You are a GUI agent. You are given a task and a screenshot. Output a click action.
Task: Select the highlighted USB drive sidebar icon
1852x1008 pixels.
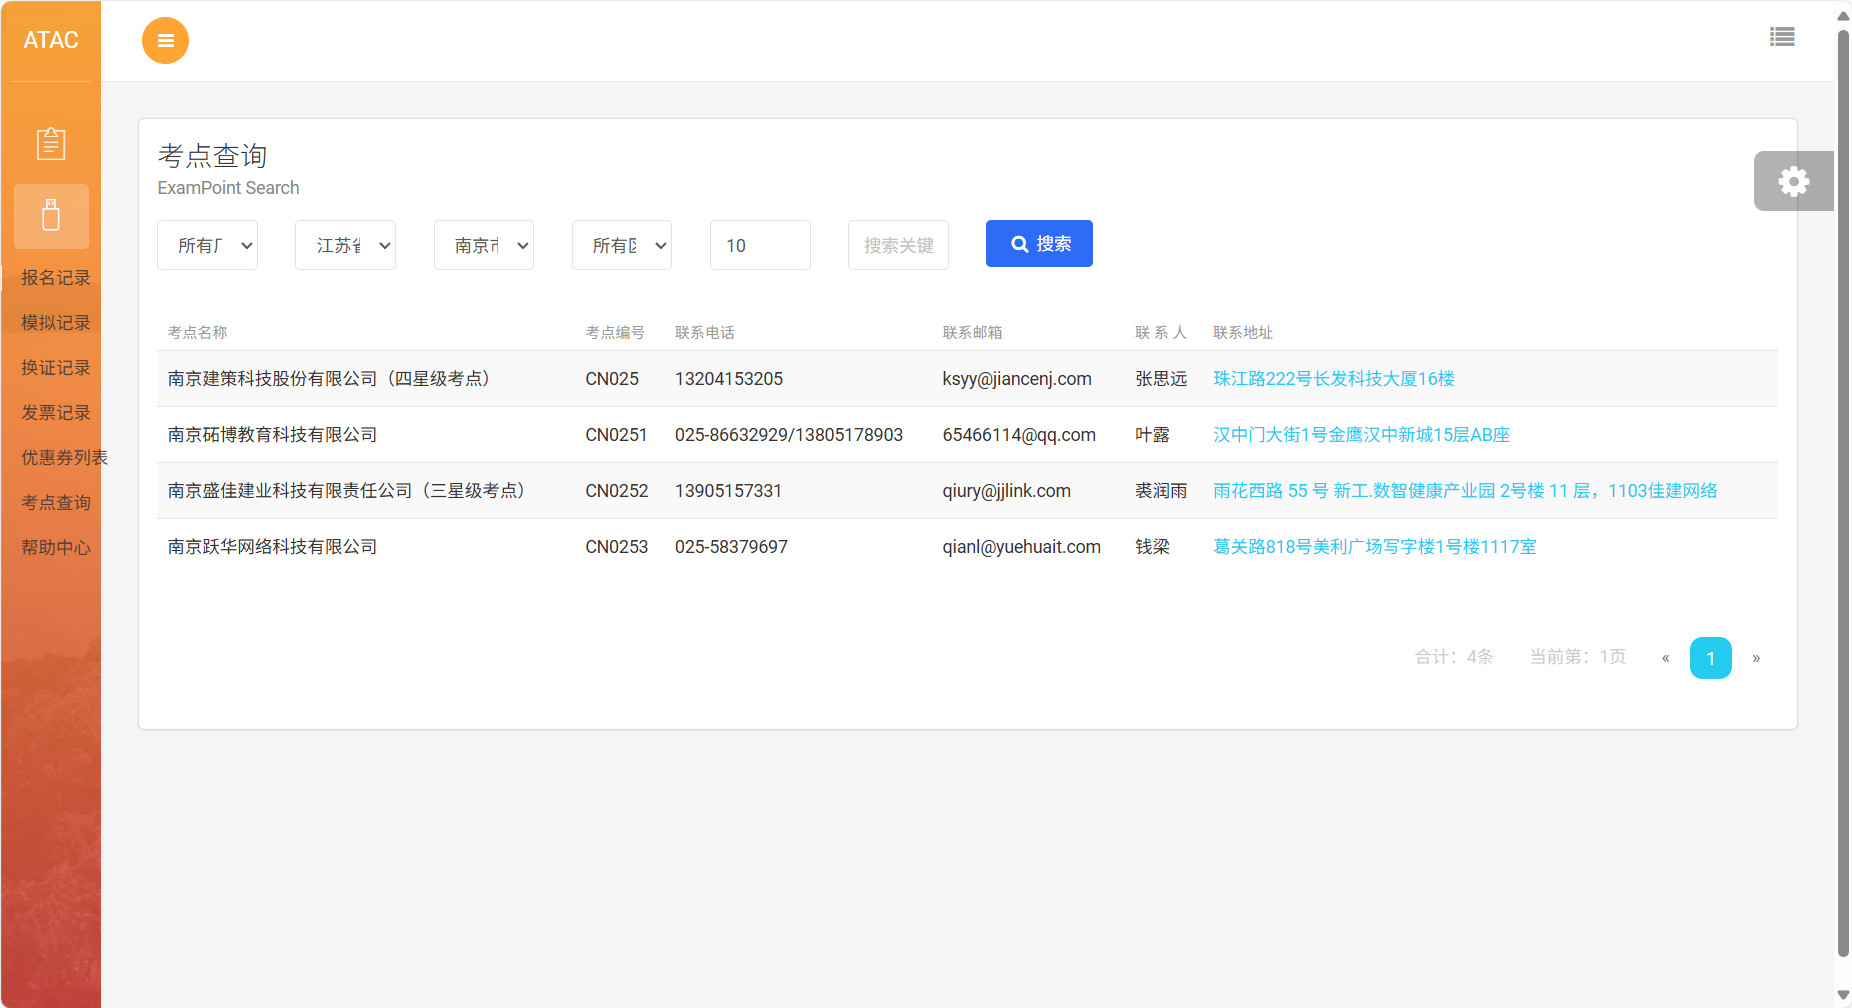[x=51, y=216]
